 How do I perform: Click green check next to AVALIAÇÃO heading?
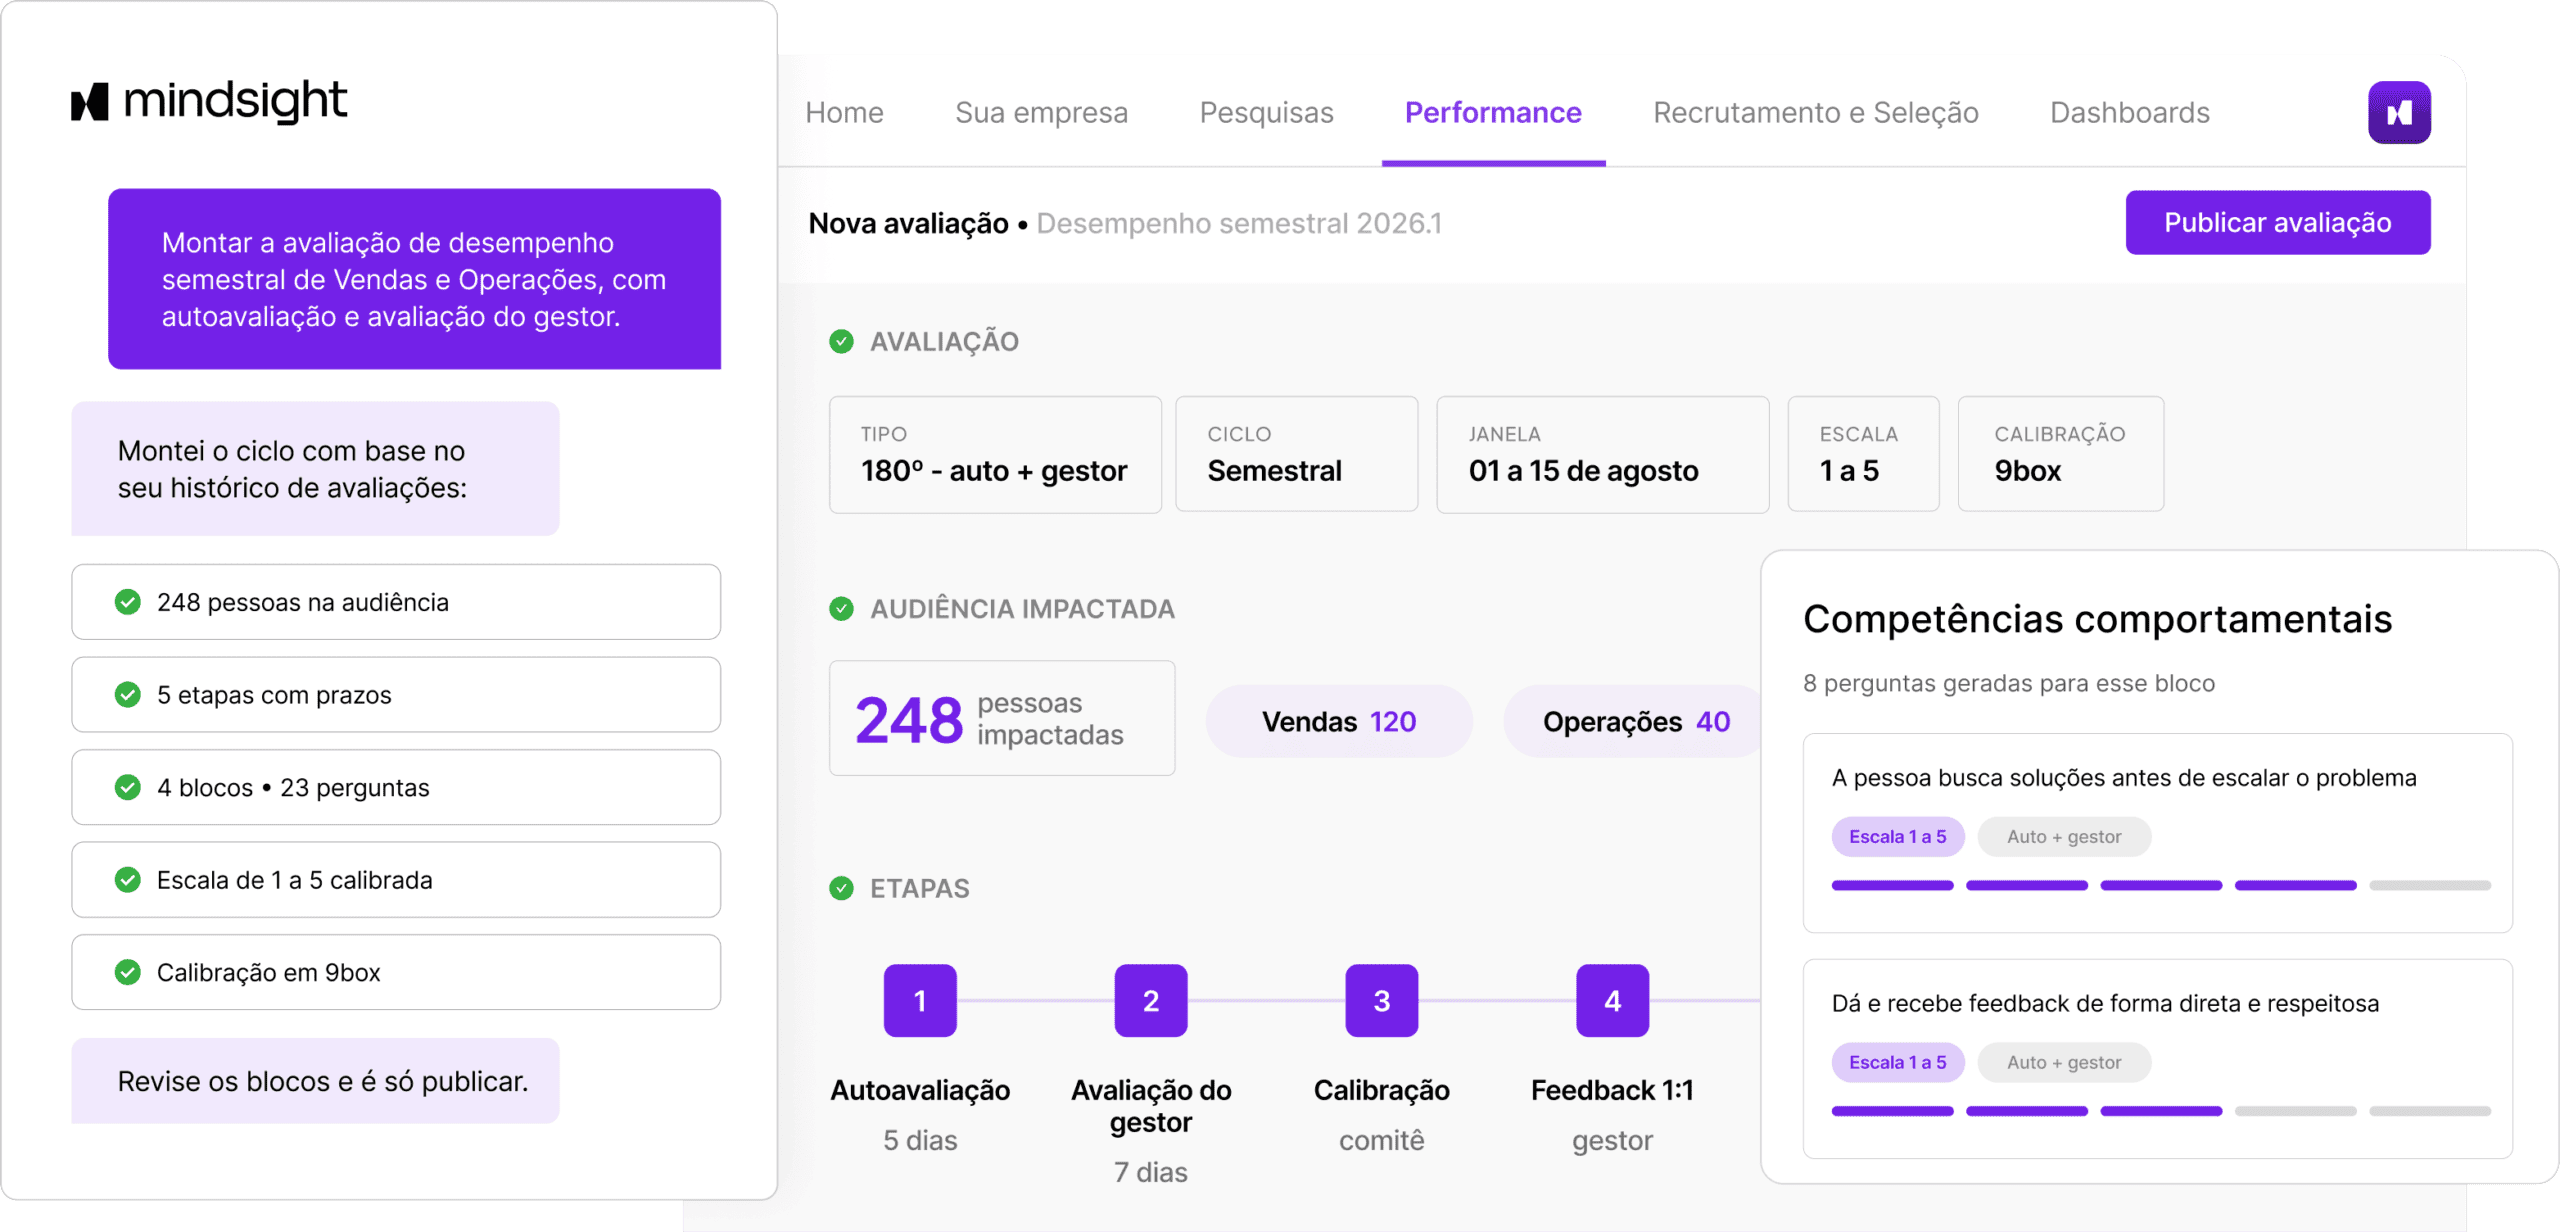click(x=841, y=342)
